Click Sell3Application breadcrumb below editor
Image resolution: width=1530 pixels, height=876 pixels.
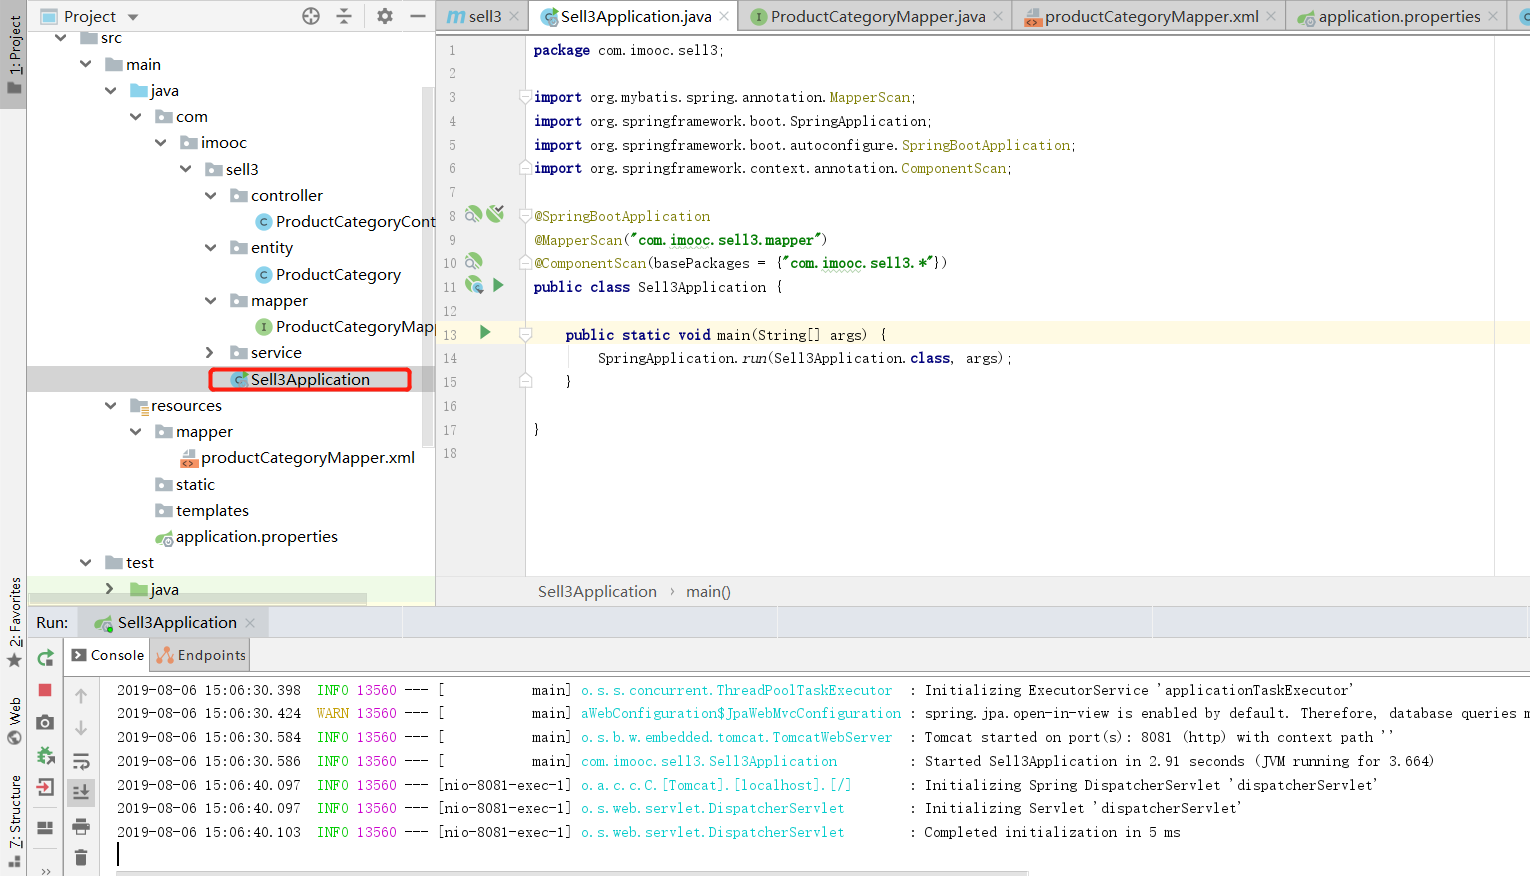coord(597,591)
